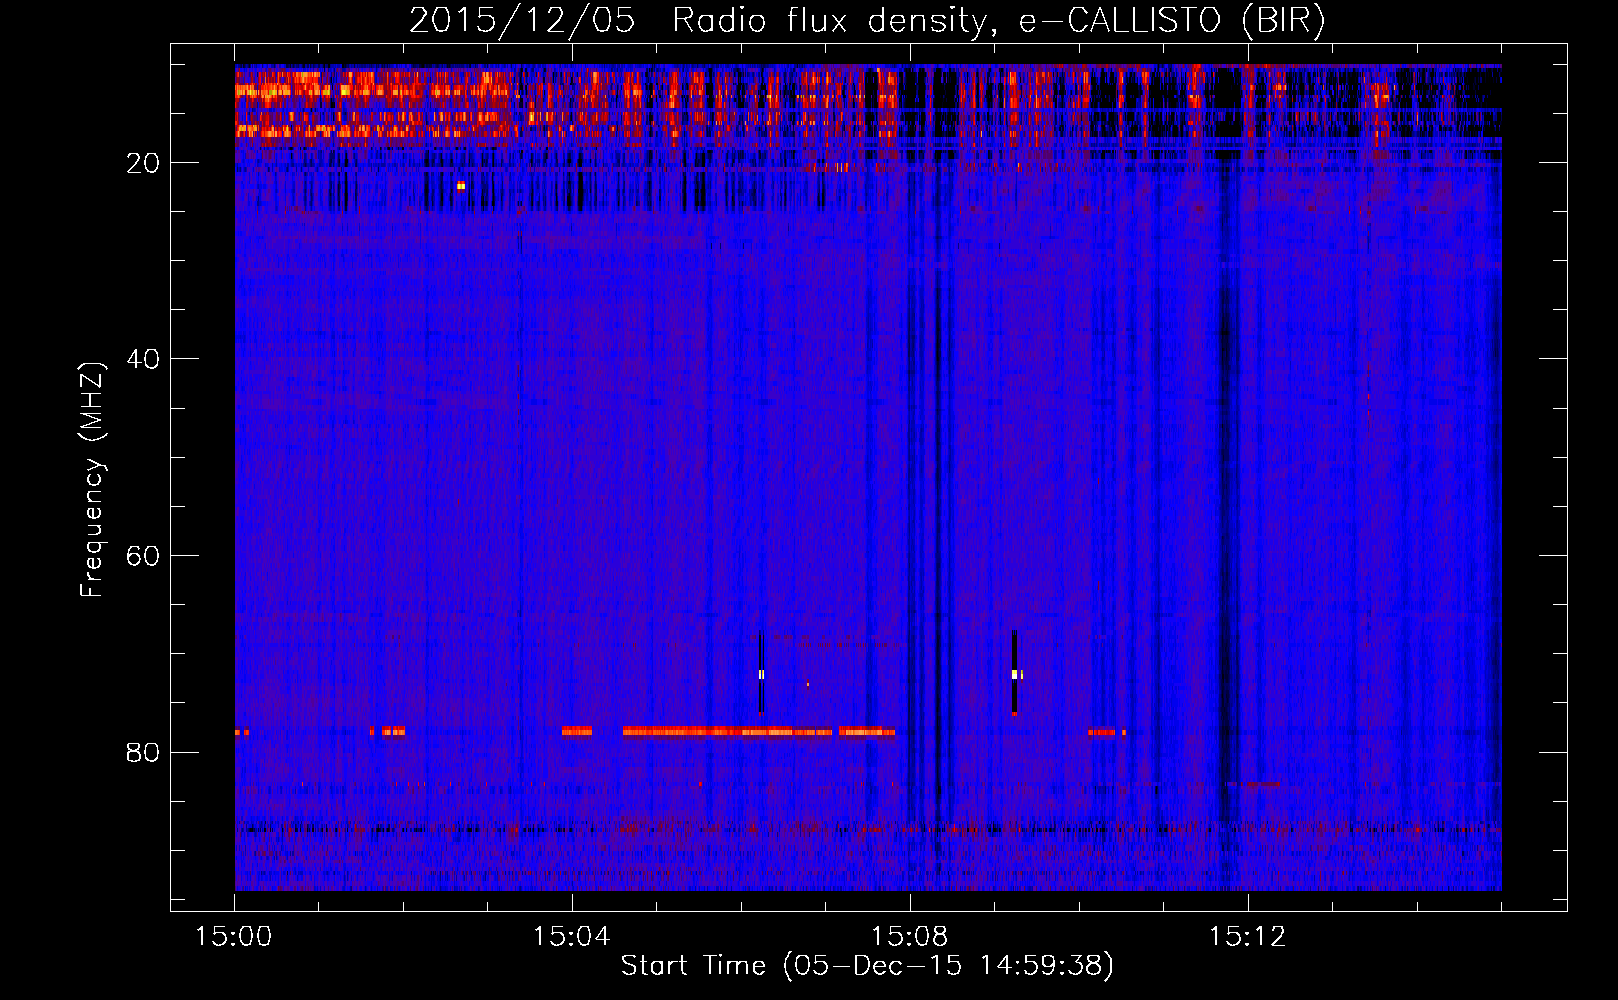Click the long red emission band near 78 MHz
Viewport: 1618px width, 1000px height.
coord(727,732)
